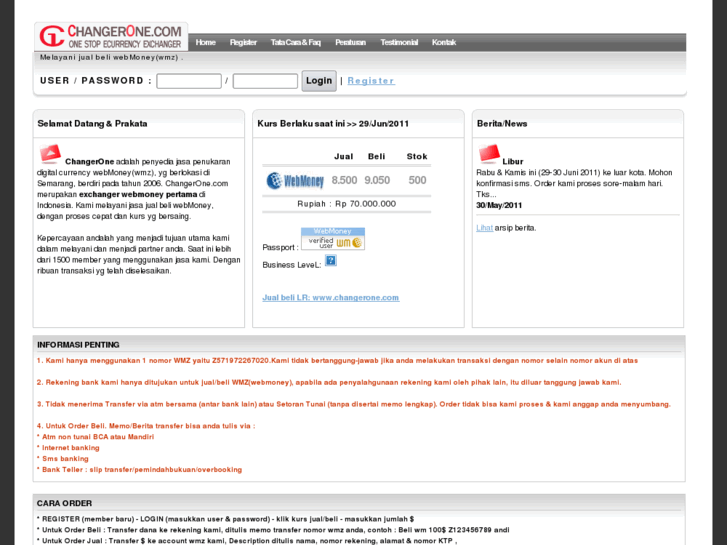Follow the Register link next to Login
The height and width of the screenshot is (545, 727).
click(x=371, y=81)
